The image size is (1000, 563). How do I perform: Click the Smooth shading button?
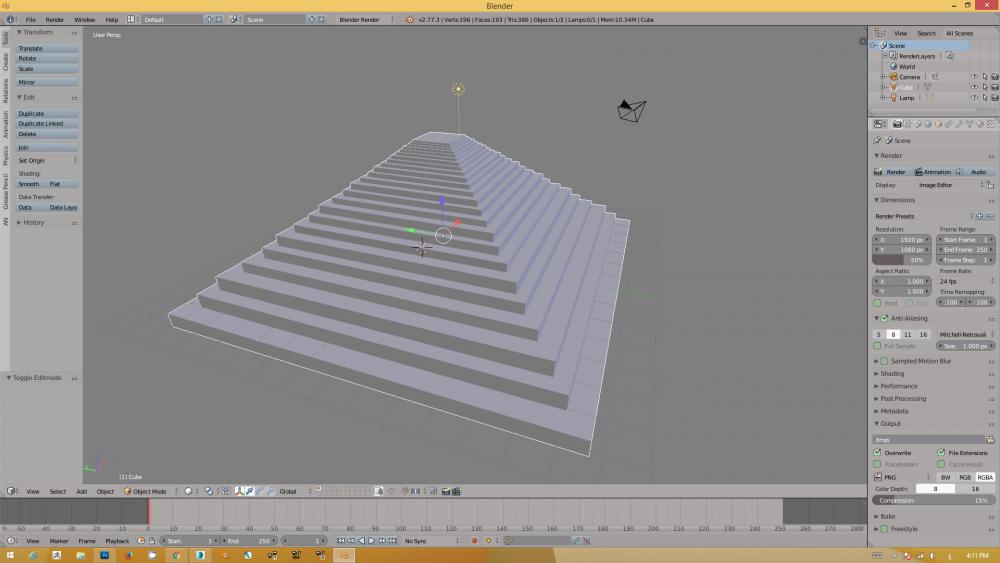30,184
